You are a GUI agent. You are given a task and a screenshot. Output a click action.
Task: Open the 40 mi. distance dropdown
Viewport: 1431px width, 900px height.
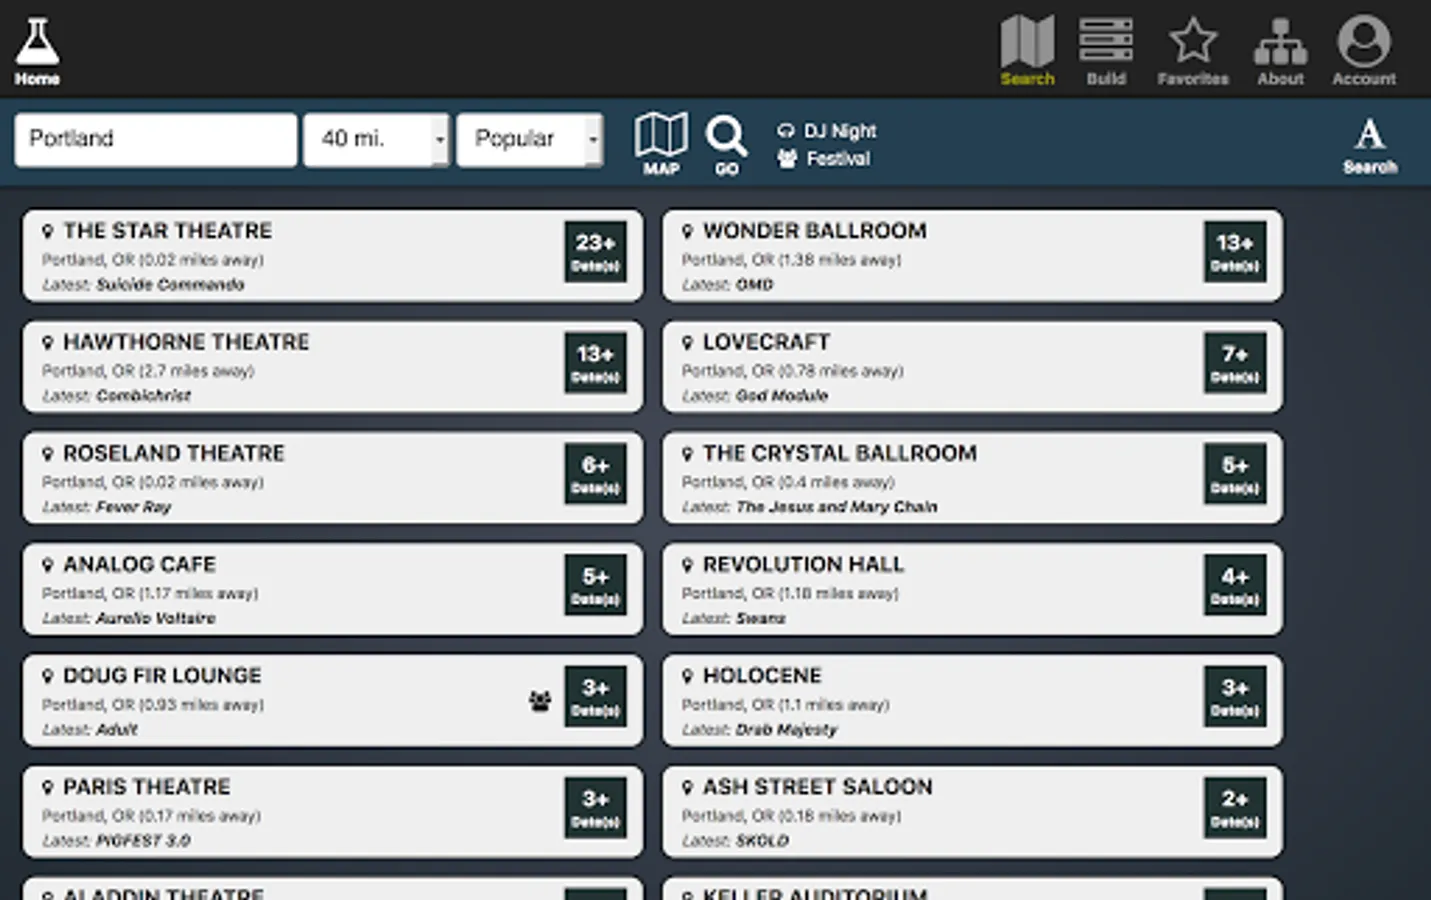[x=377, y=139]
